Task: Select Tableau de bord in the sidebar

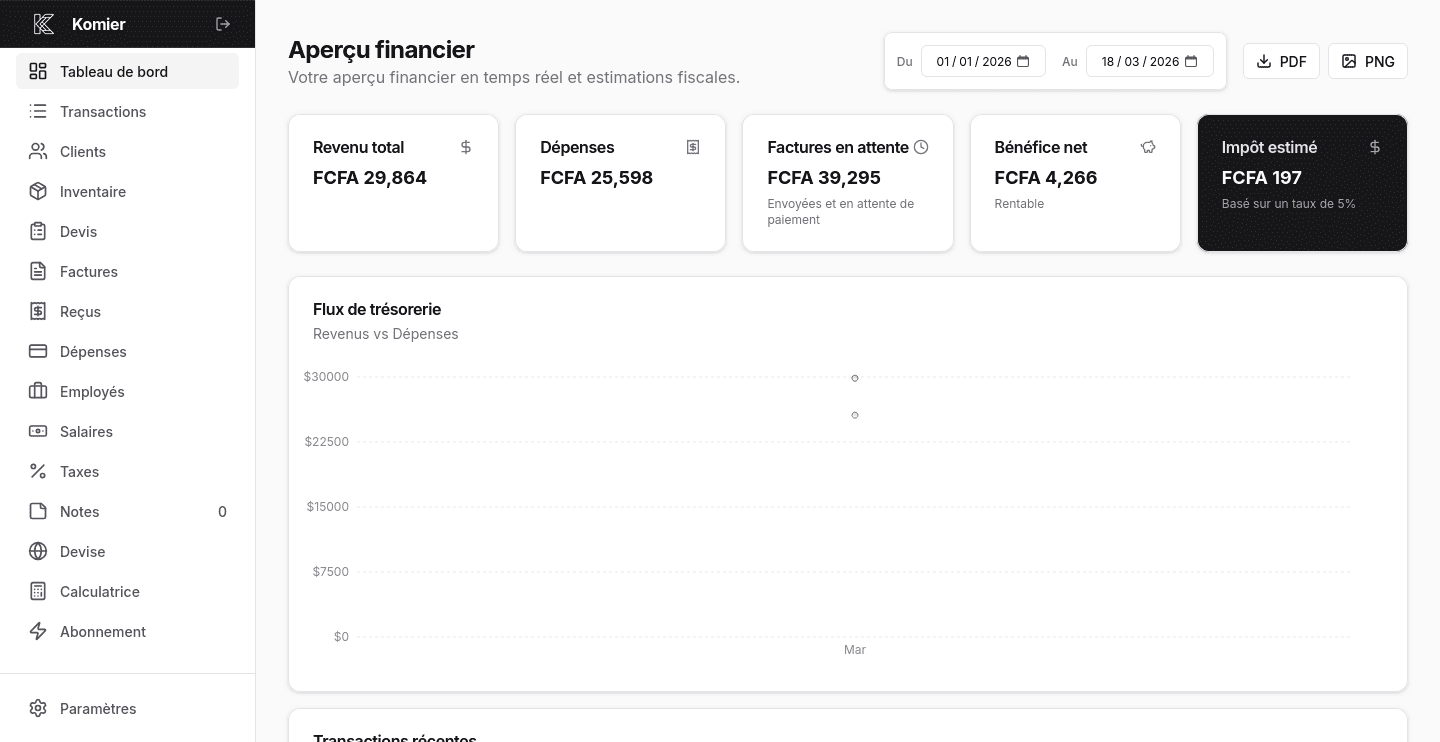Action: point(114,71)
